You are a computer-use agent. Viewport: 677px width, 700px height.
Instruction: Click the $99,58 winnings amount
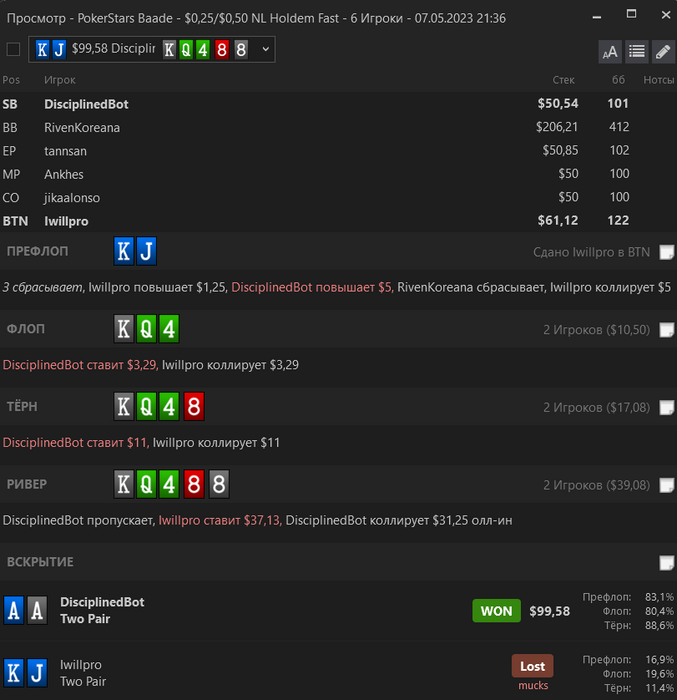pos(549,611)
